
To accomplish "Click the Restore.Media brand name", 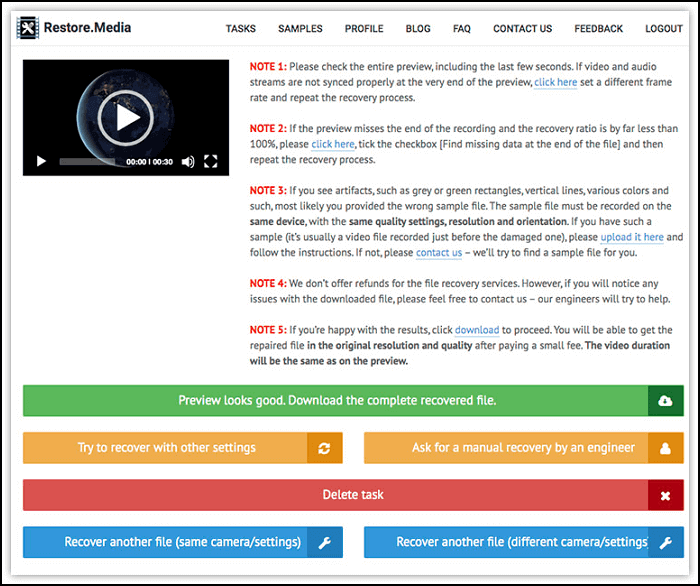I will (88, 28).
